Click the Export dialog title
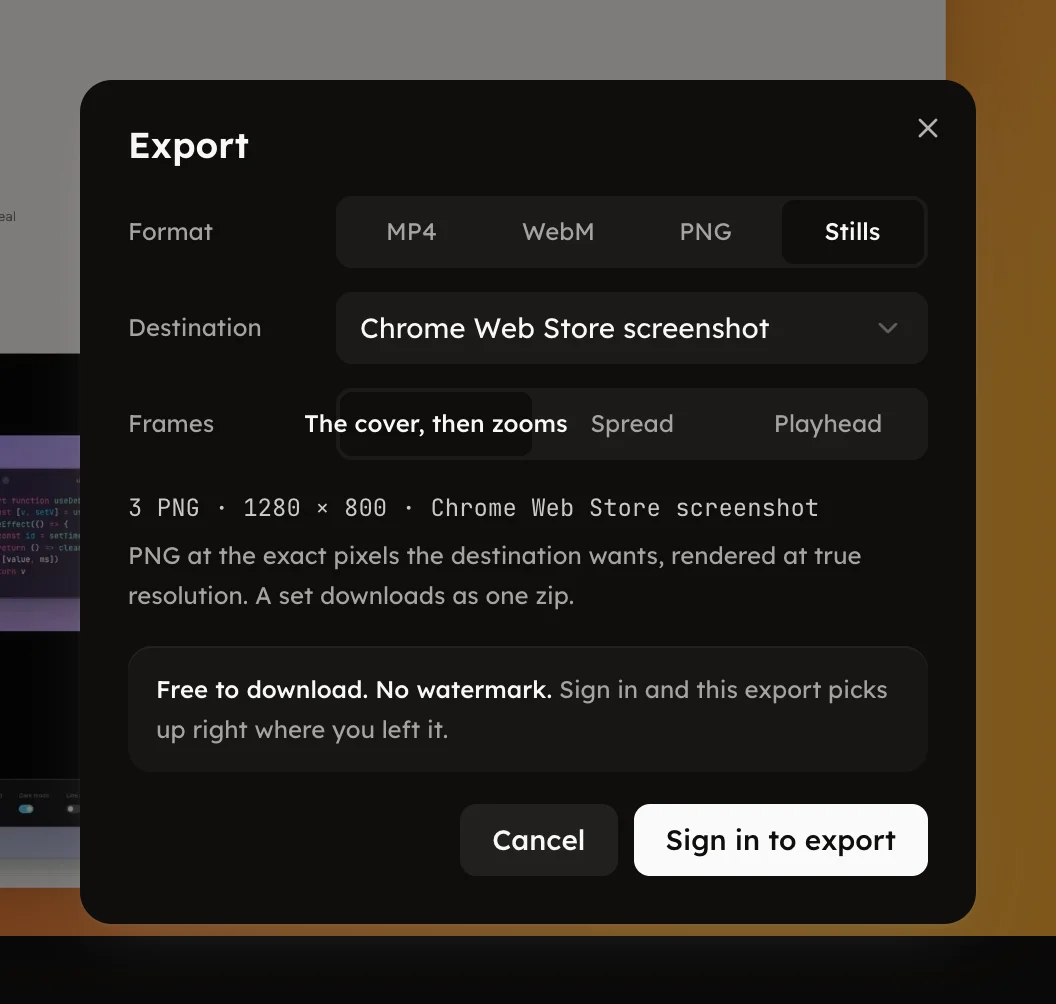 pos(189,146)
